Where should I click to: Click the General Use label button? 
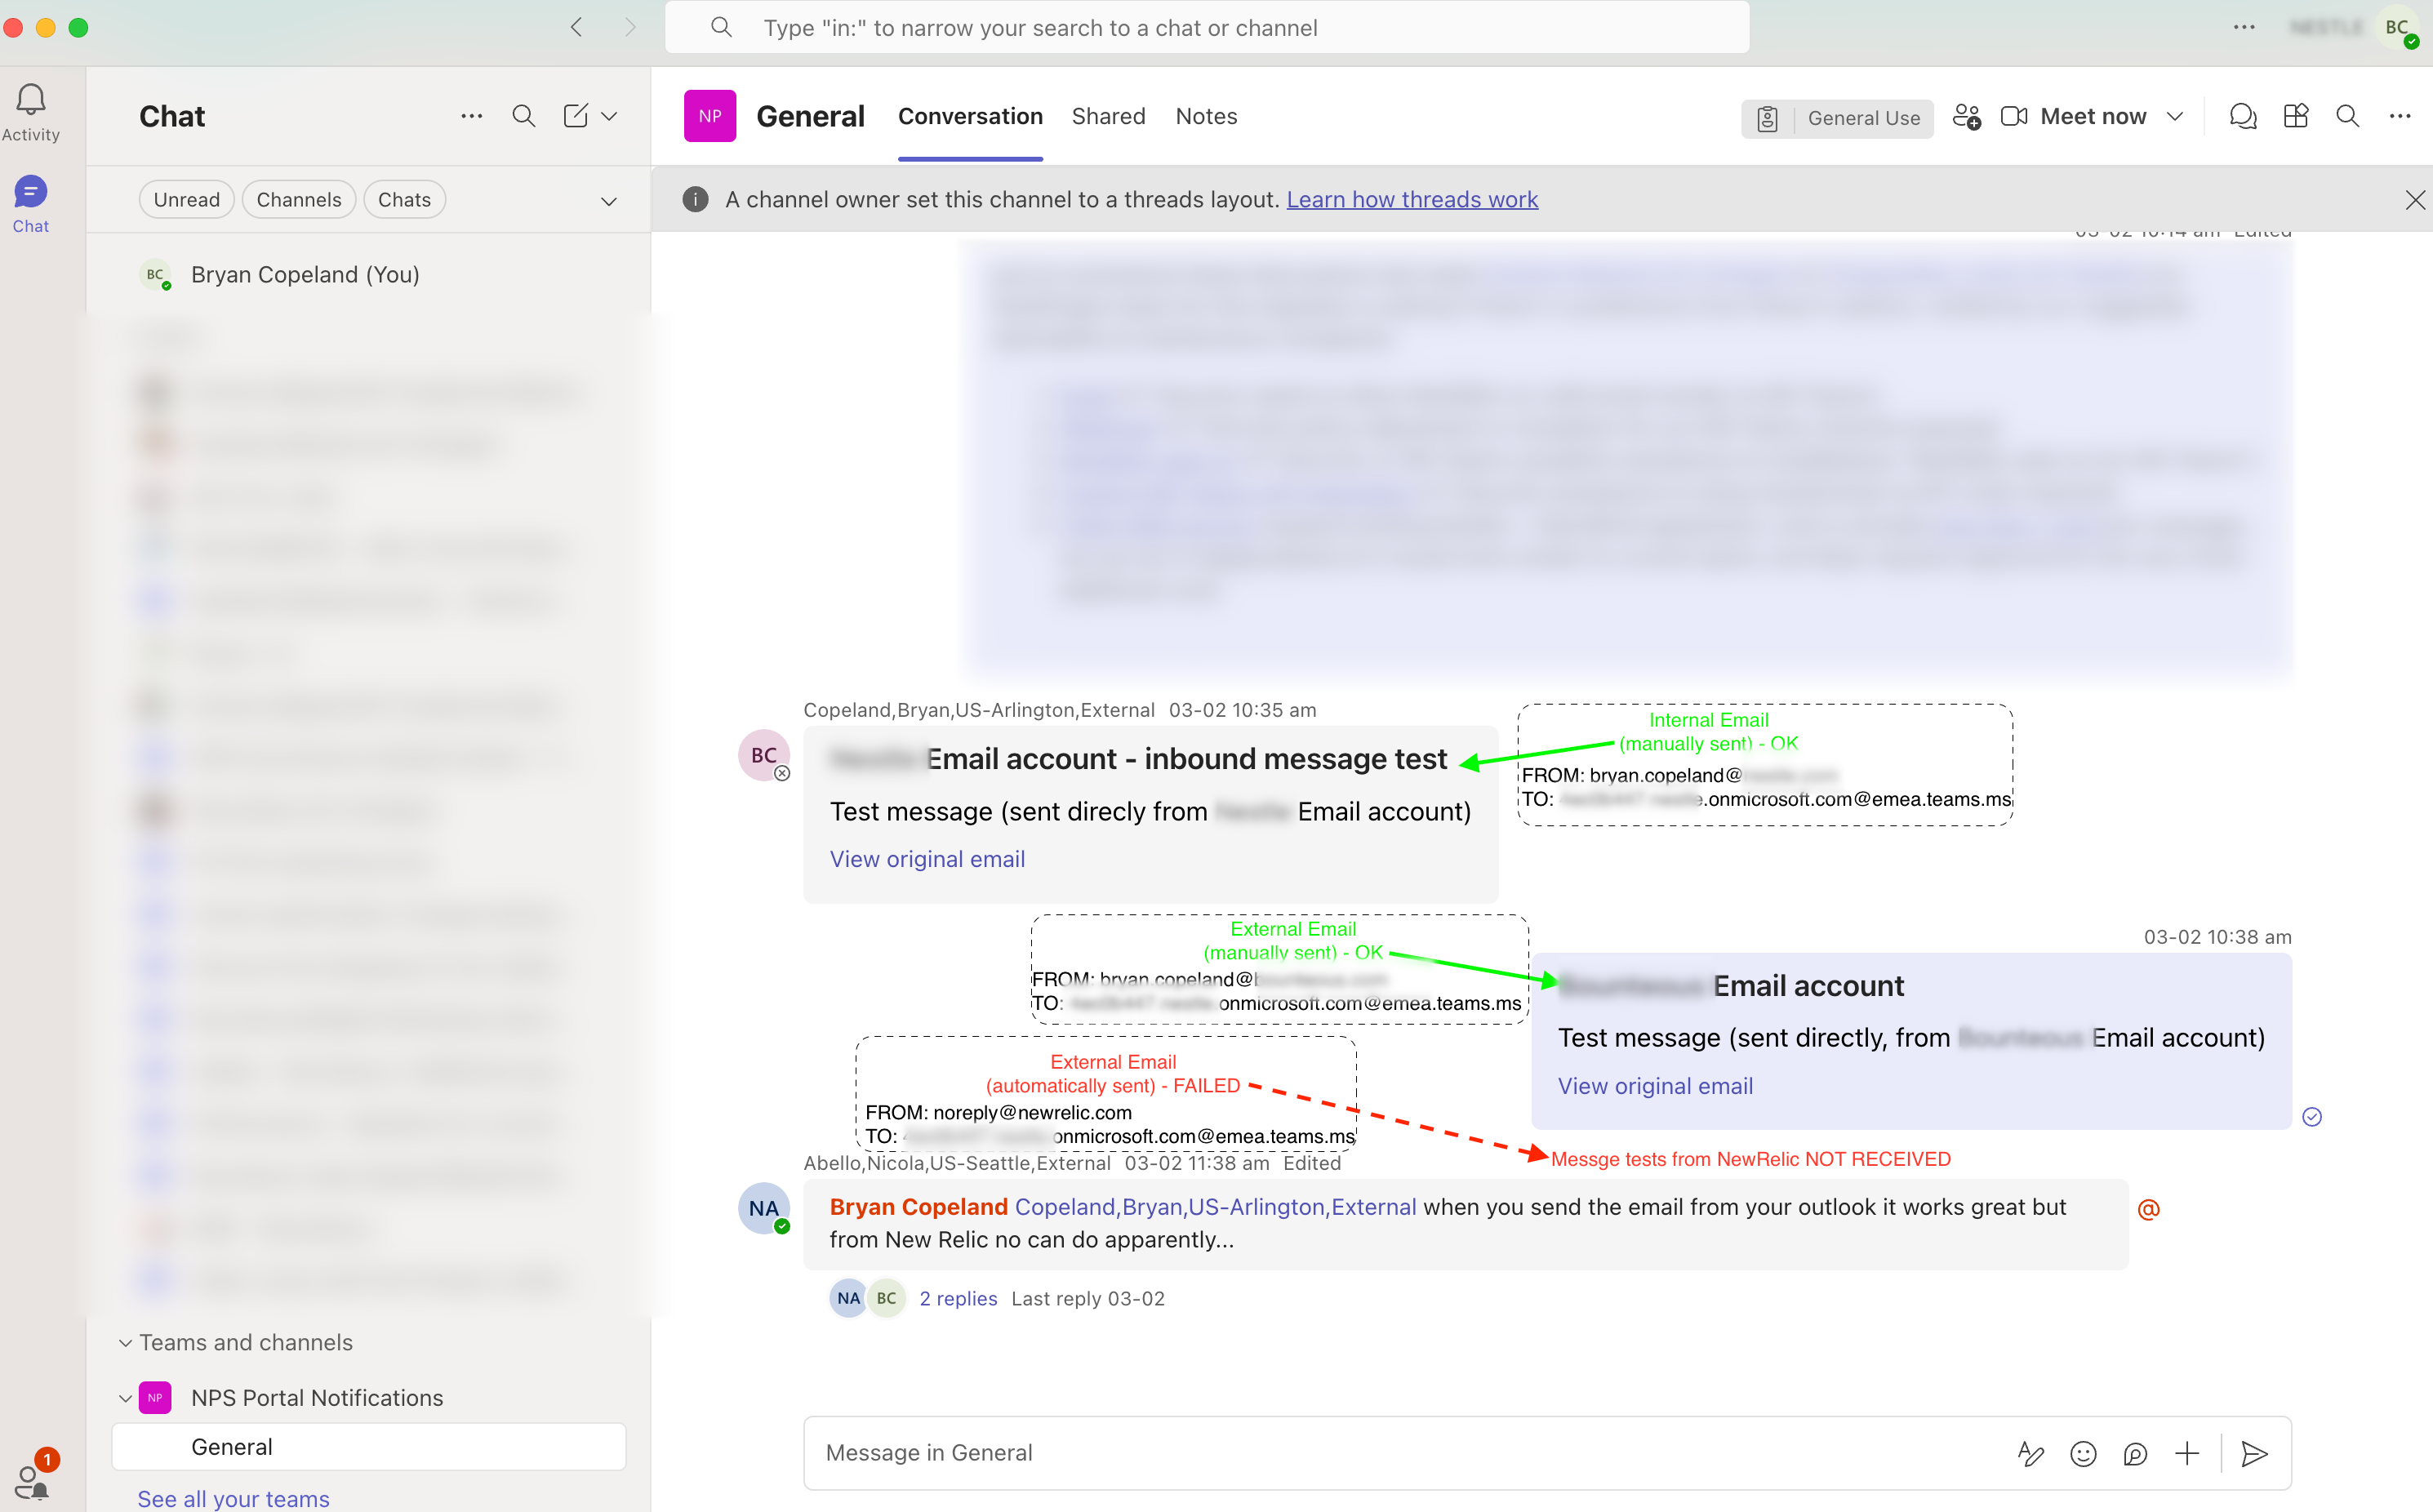click(x=1837, y=118)
